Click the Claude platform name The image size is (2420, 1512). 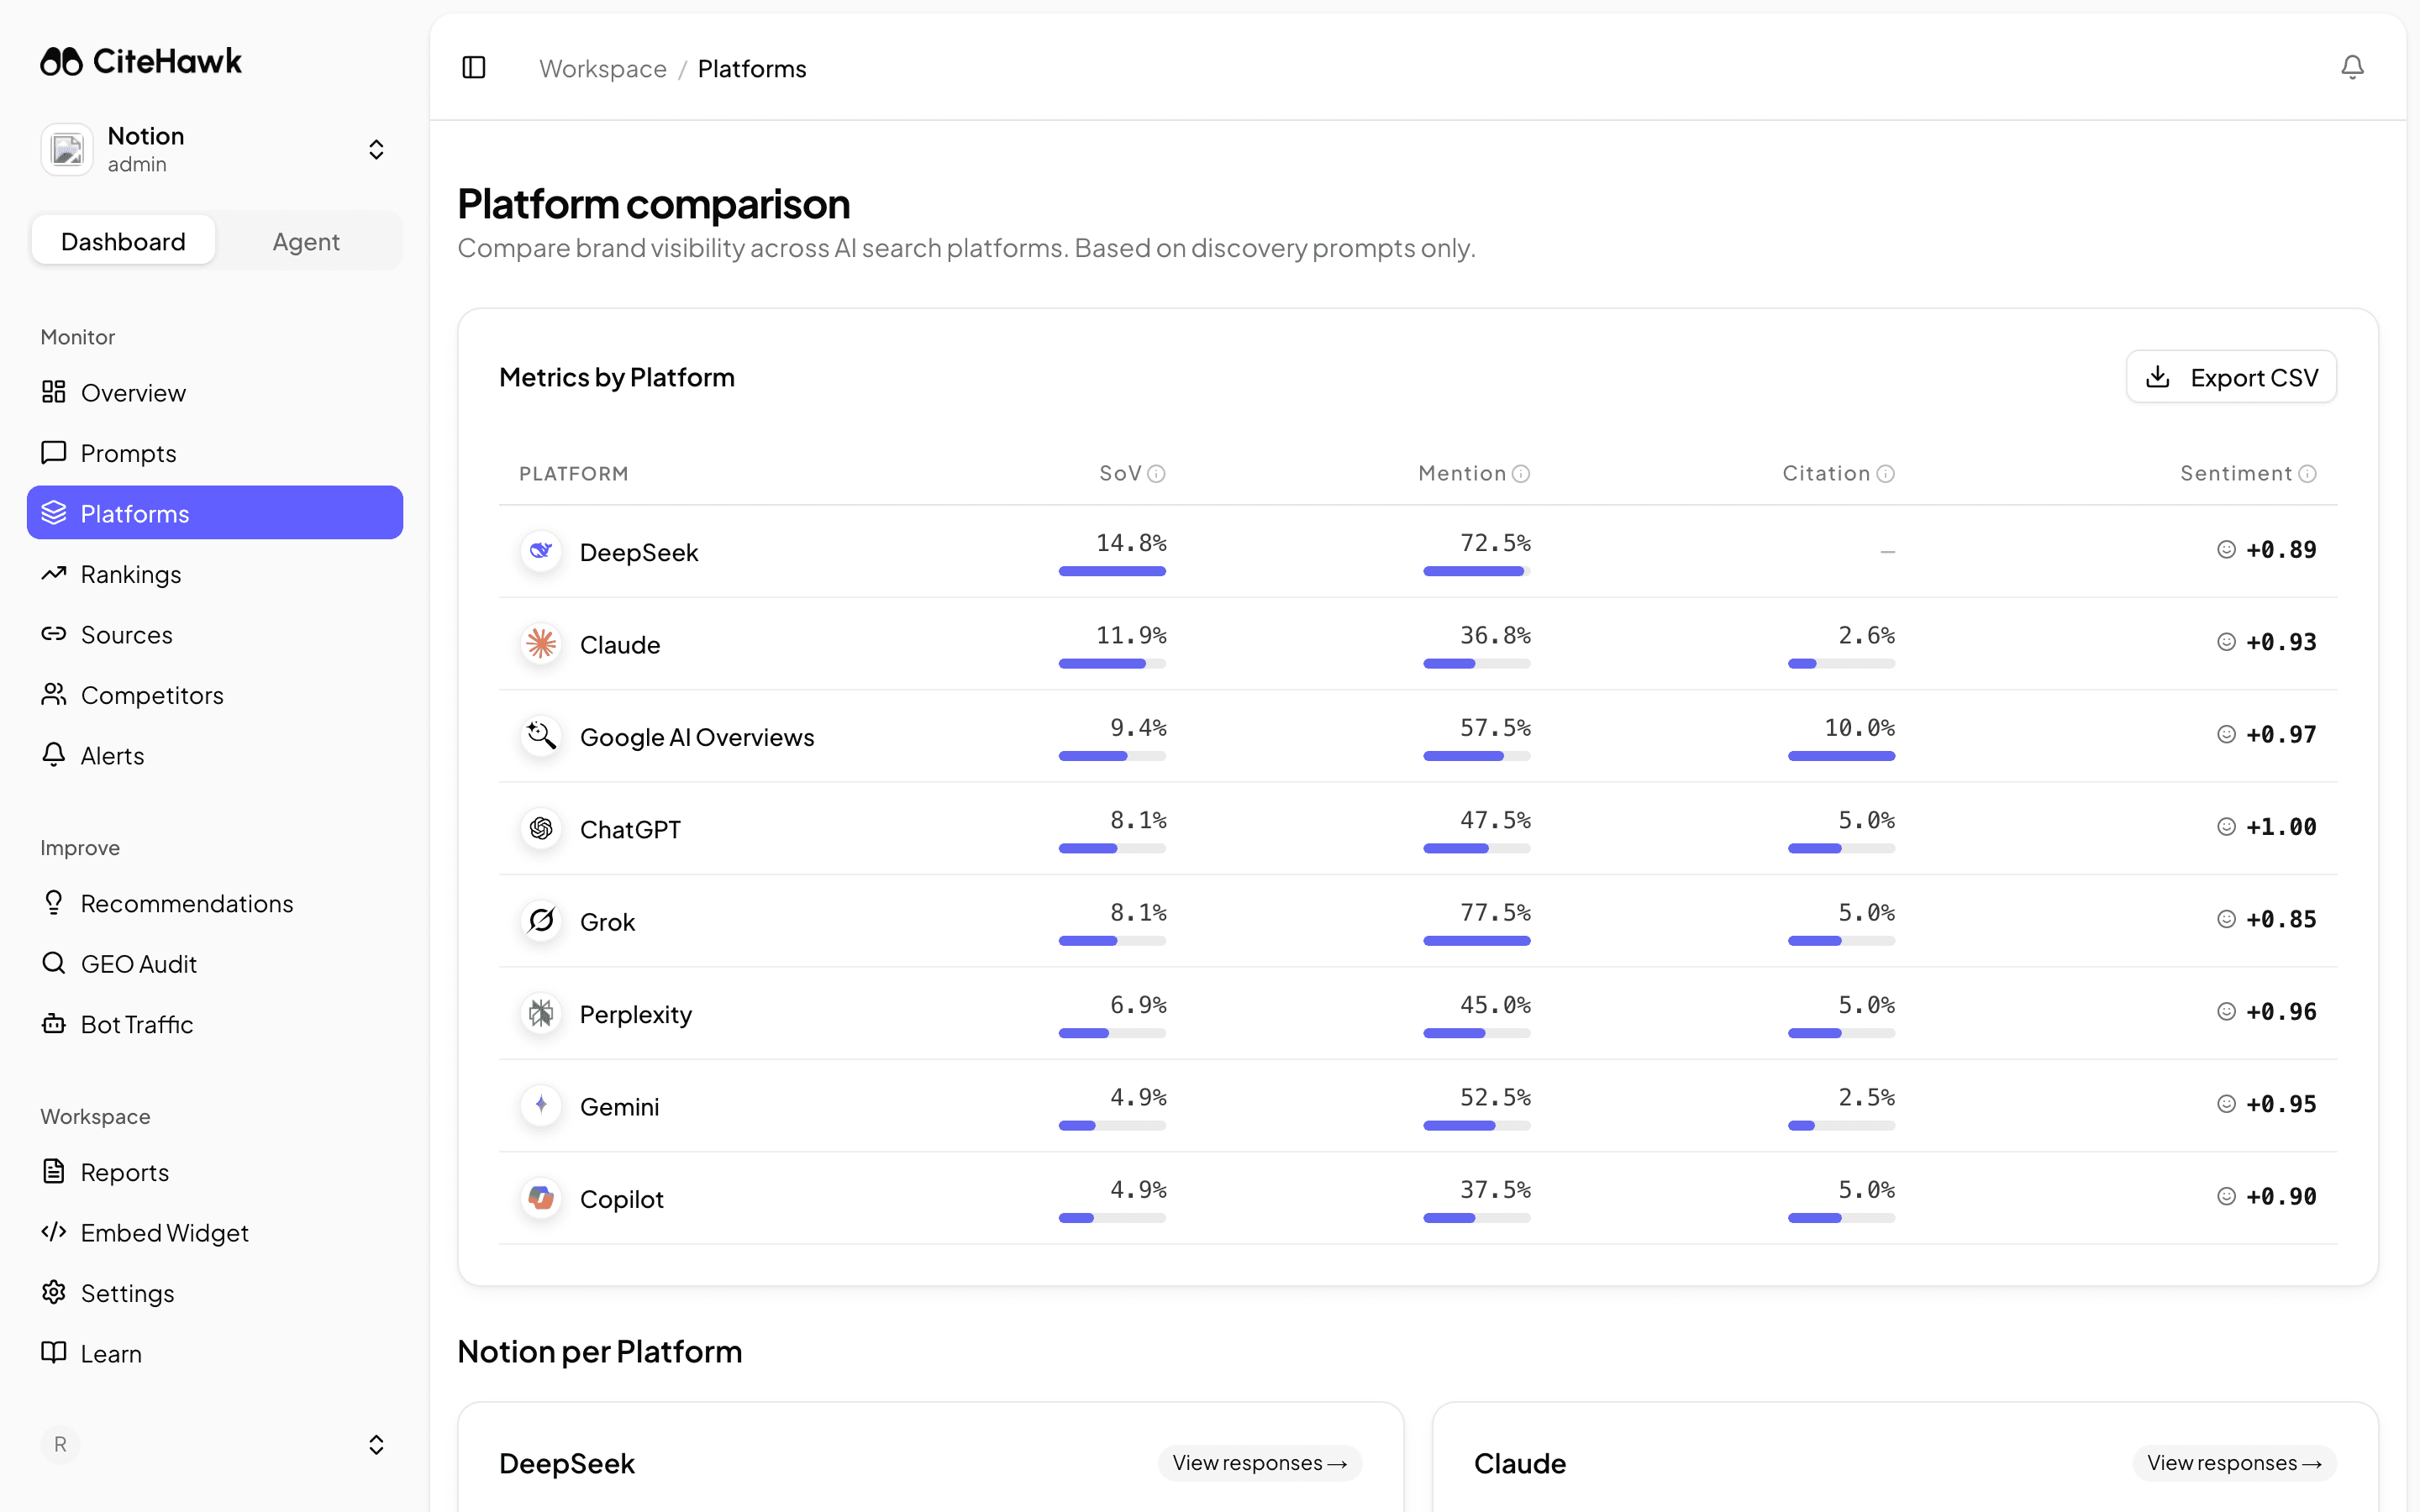point(620,644)
